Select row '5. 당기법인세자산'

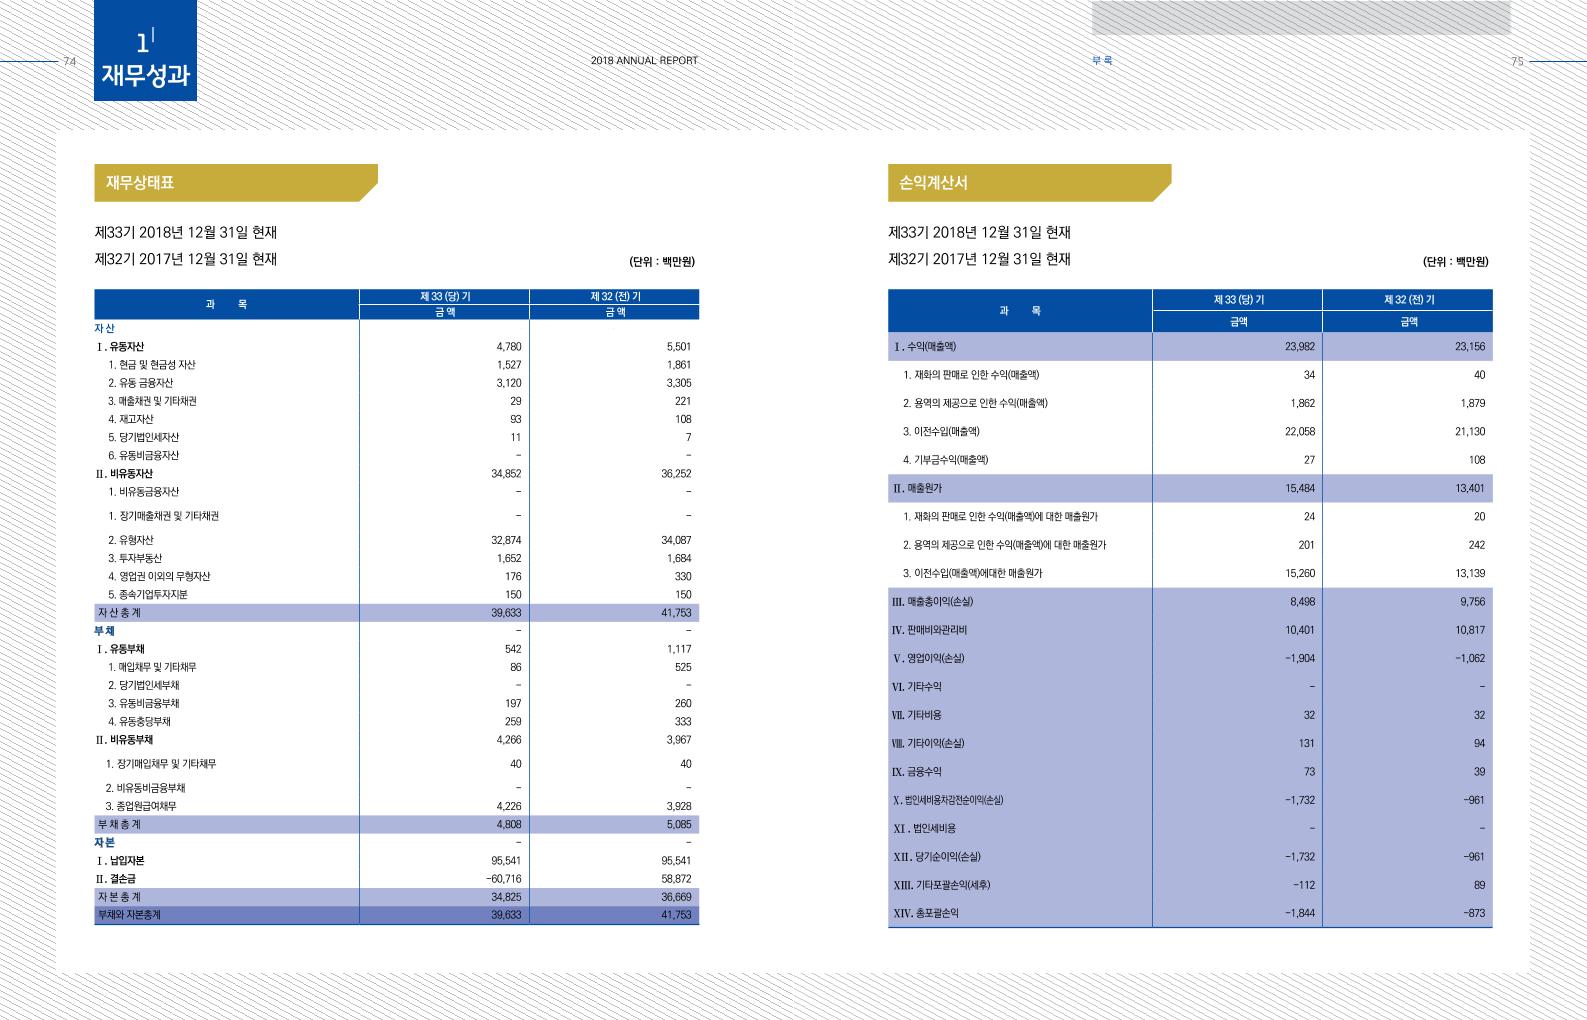(396, 437)
